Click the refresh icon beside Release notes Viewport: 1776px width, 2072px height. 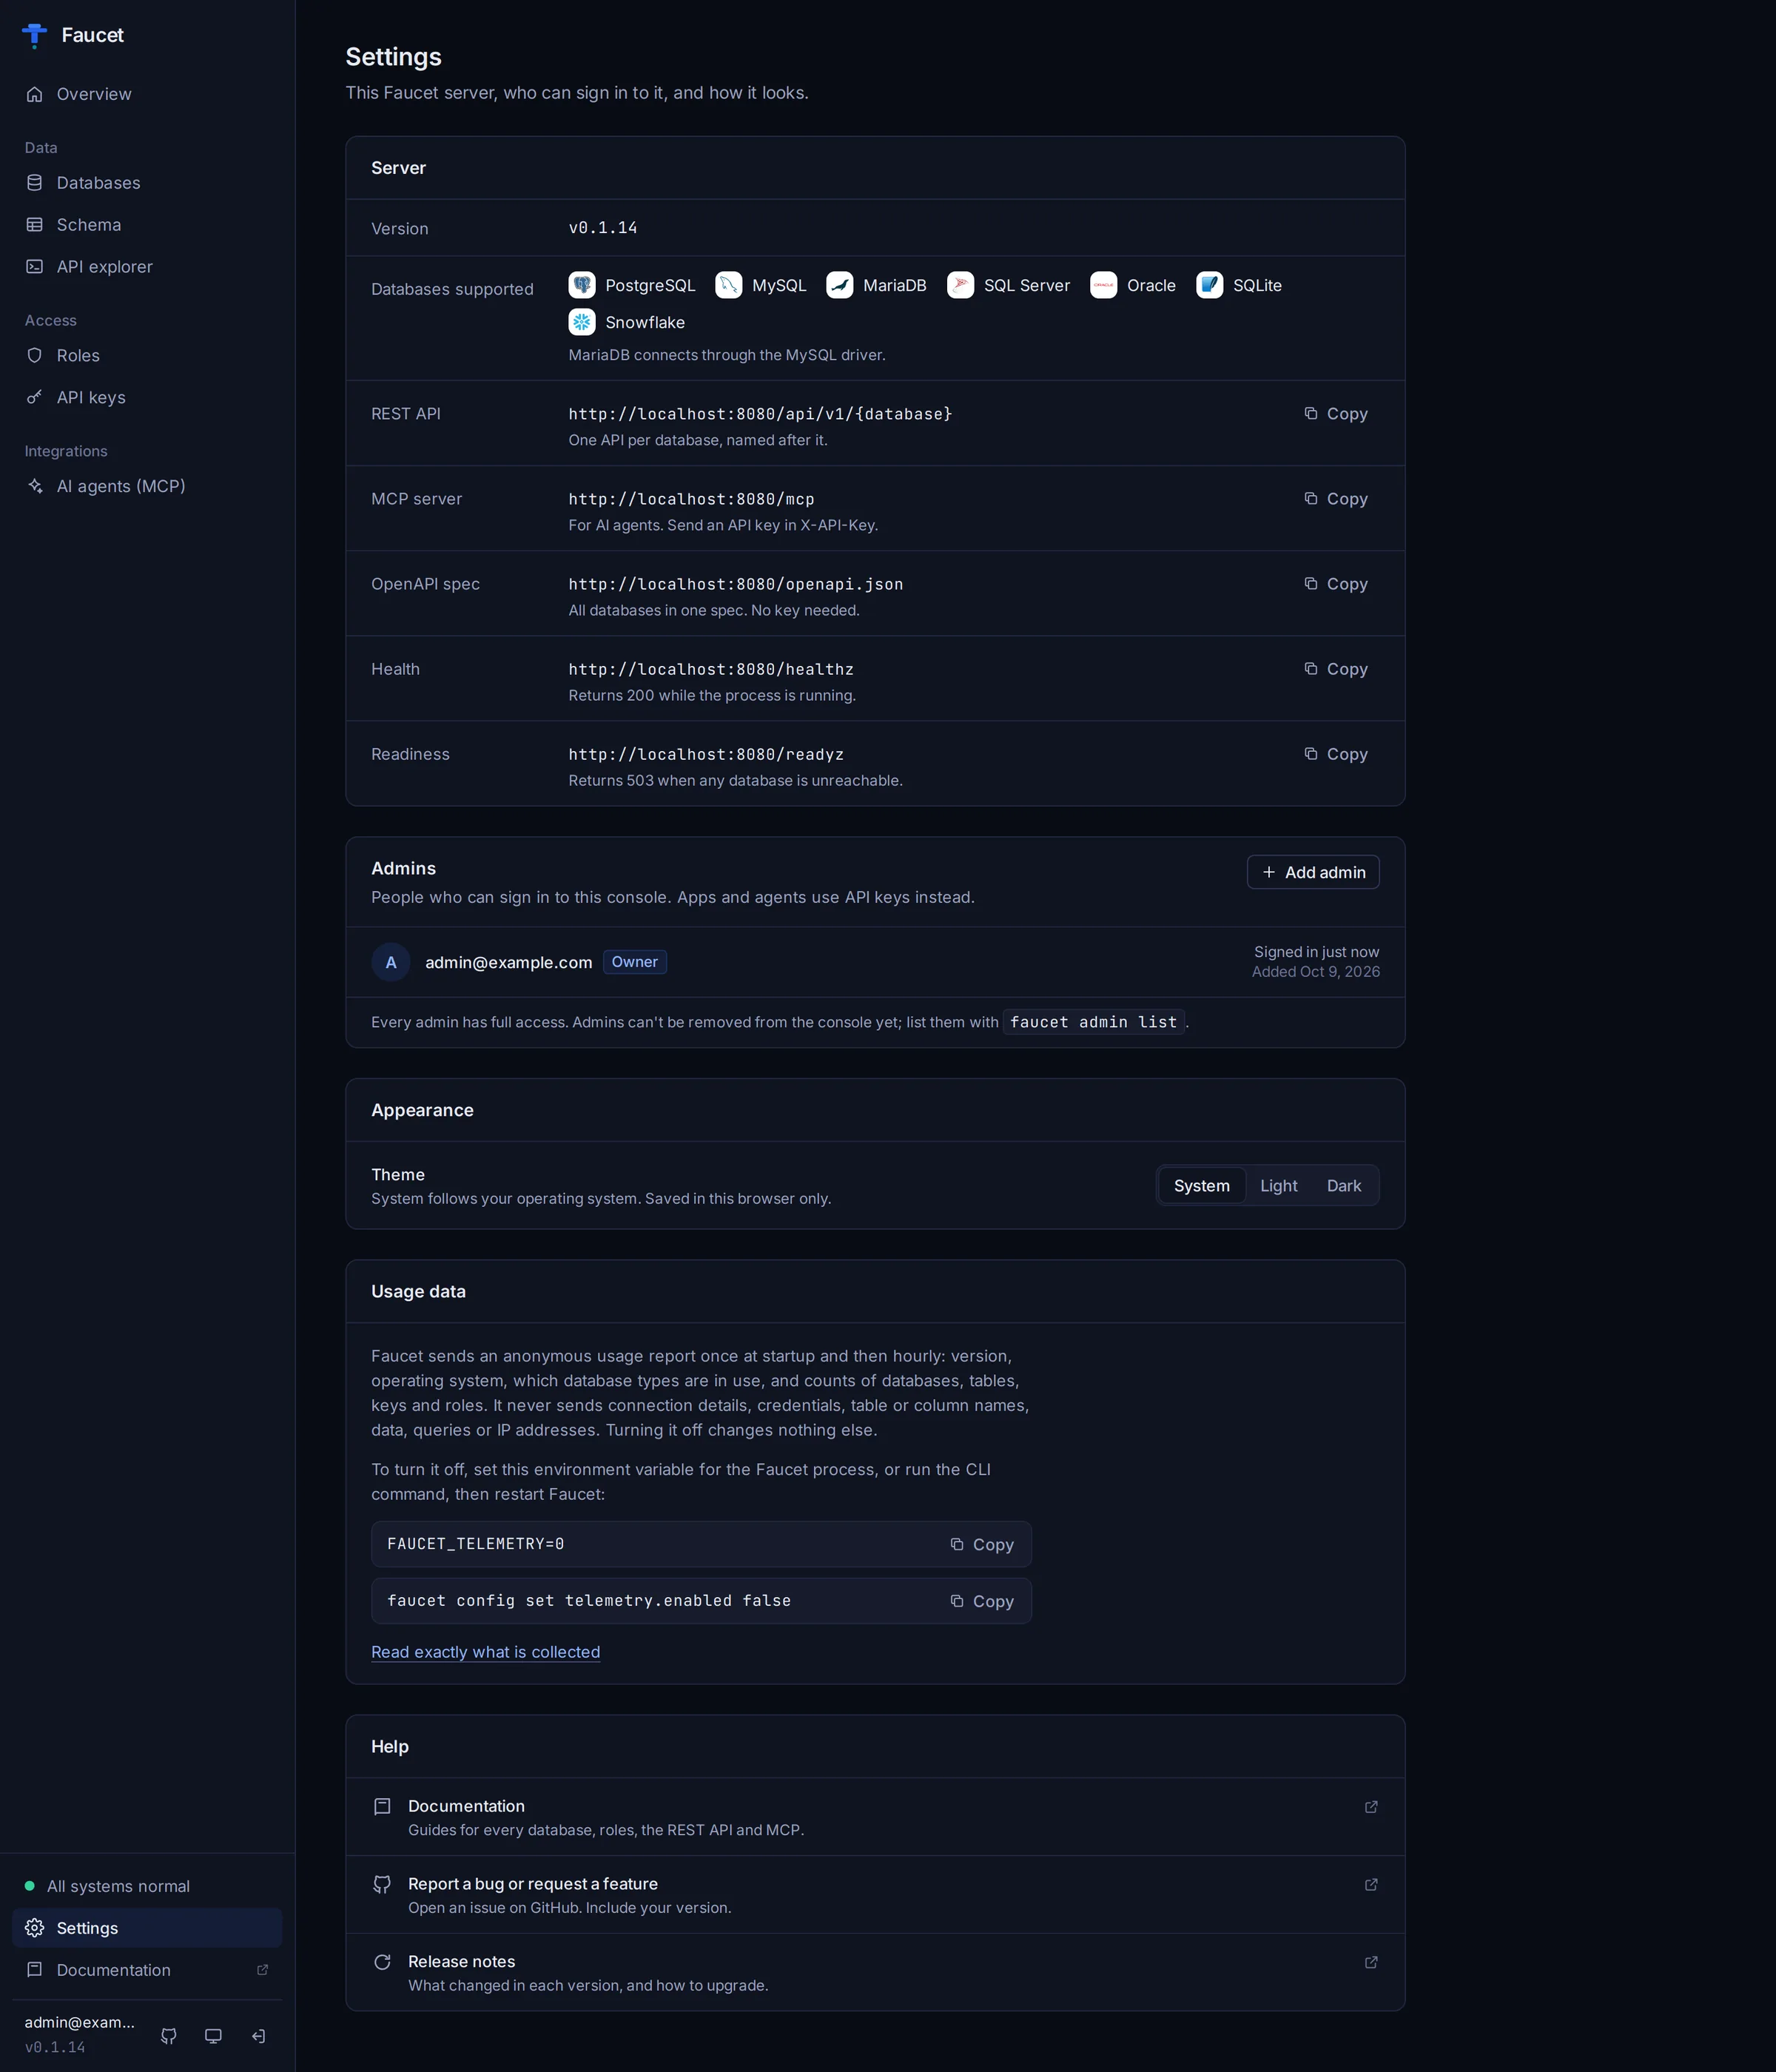382,1963
